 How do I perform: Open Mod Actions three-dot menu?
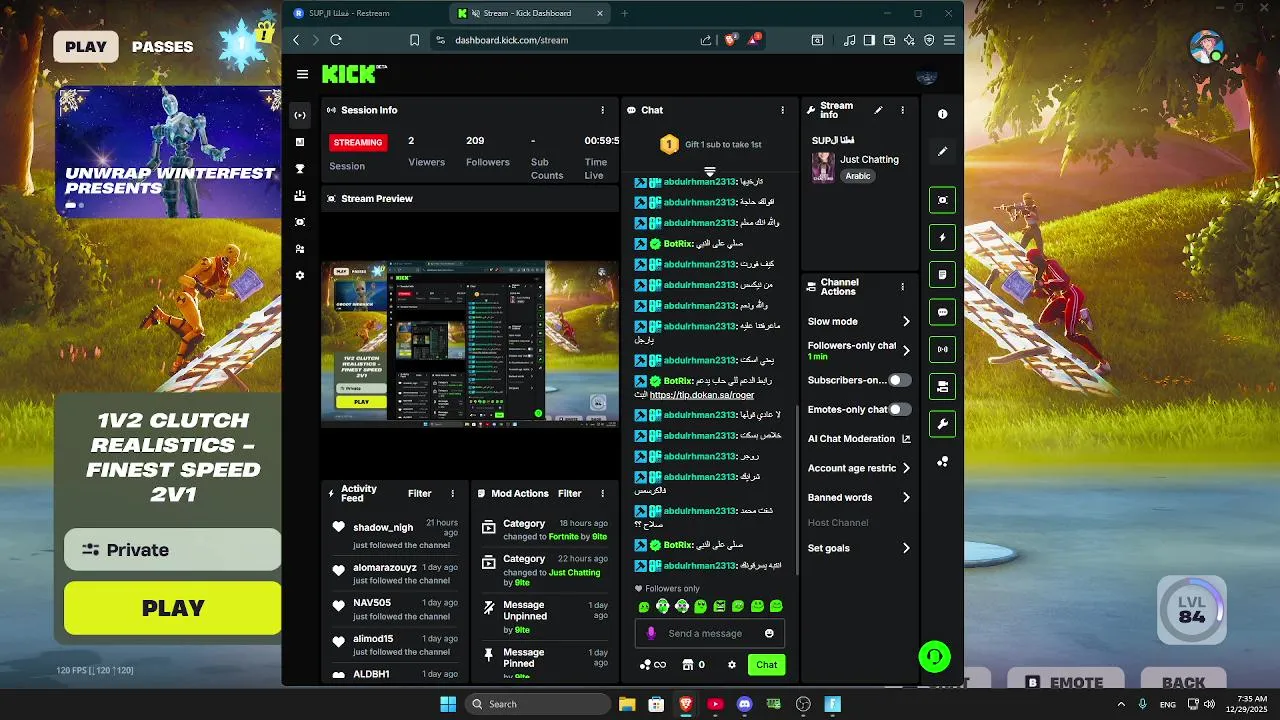click(602, 493)
